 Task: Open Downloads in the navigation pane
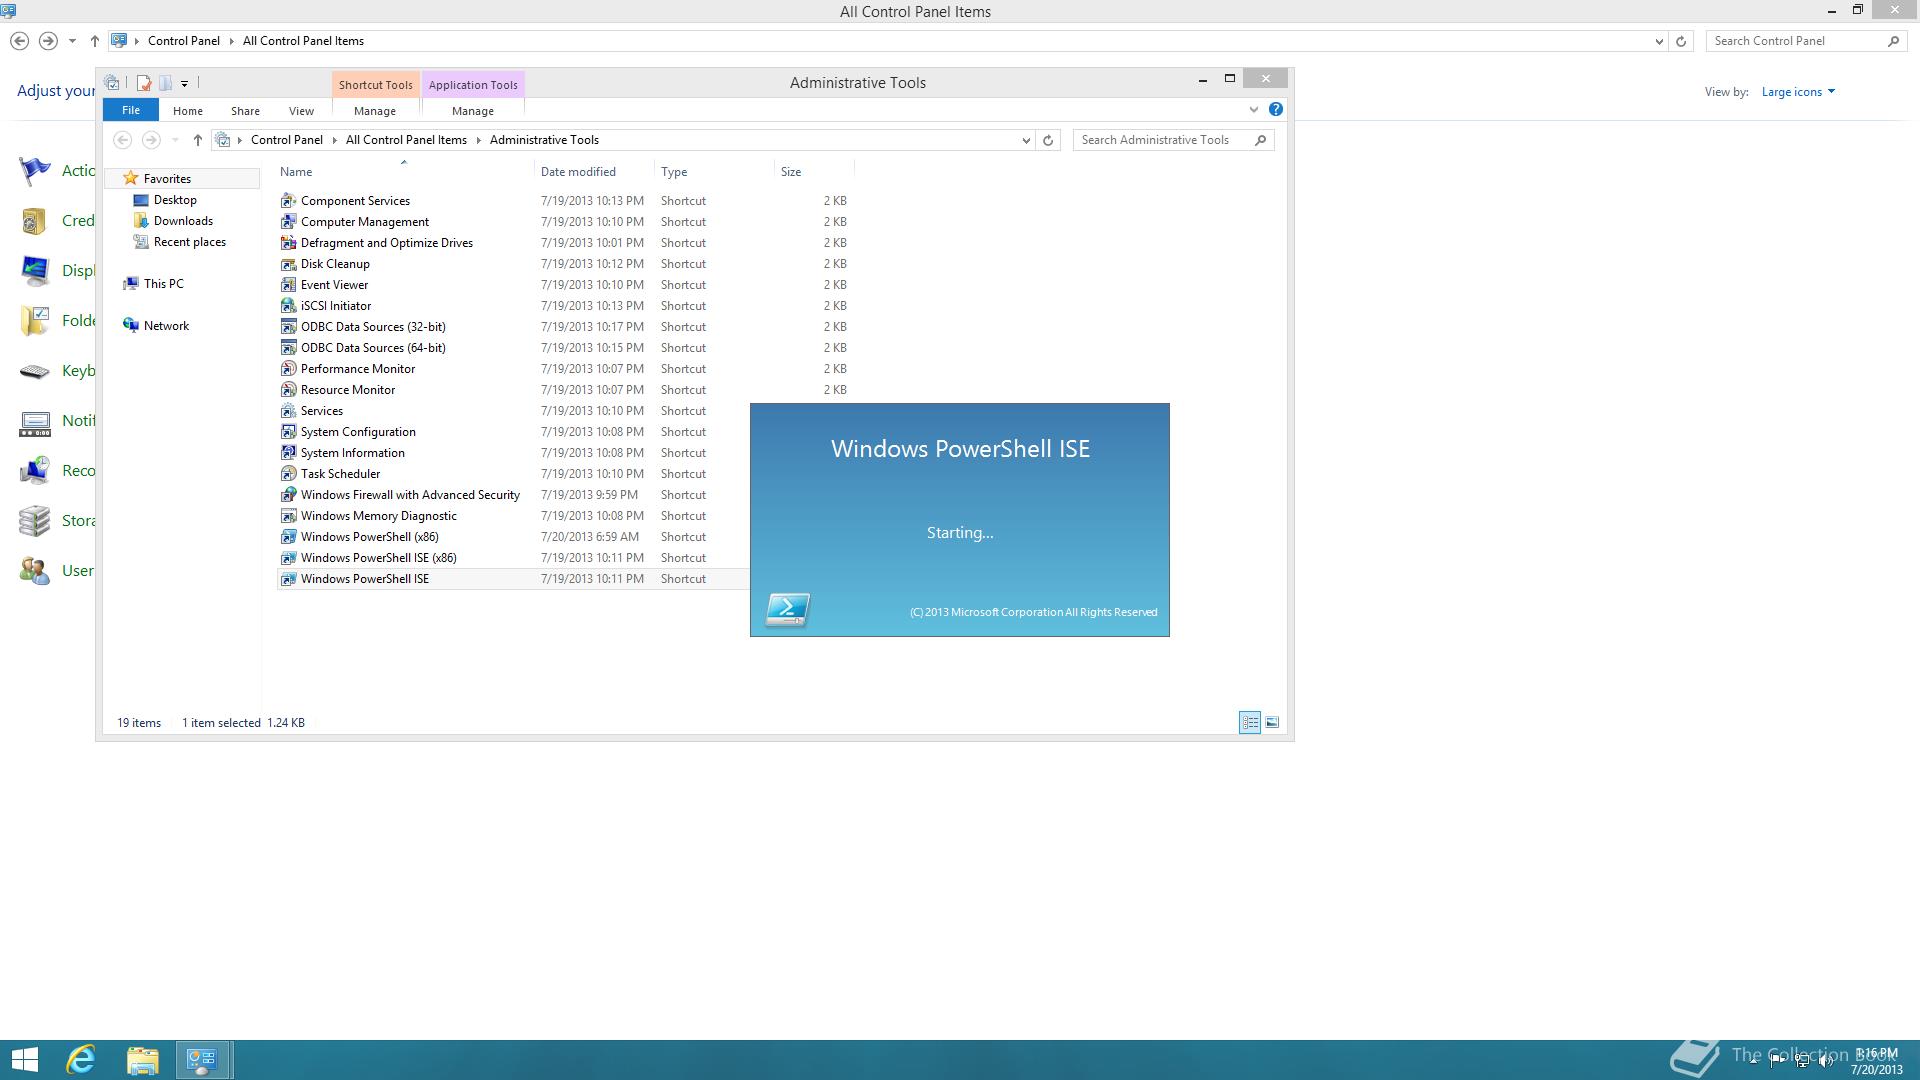(183, 221)
